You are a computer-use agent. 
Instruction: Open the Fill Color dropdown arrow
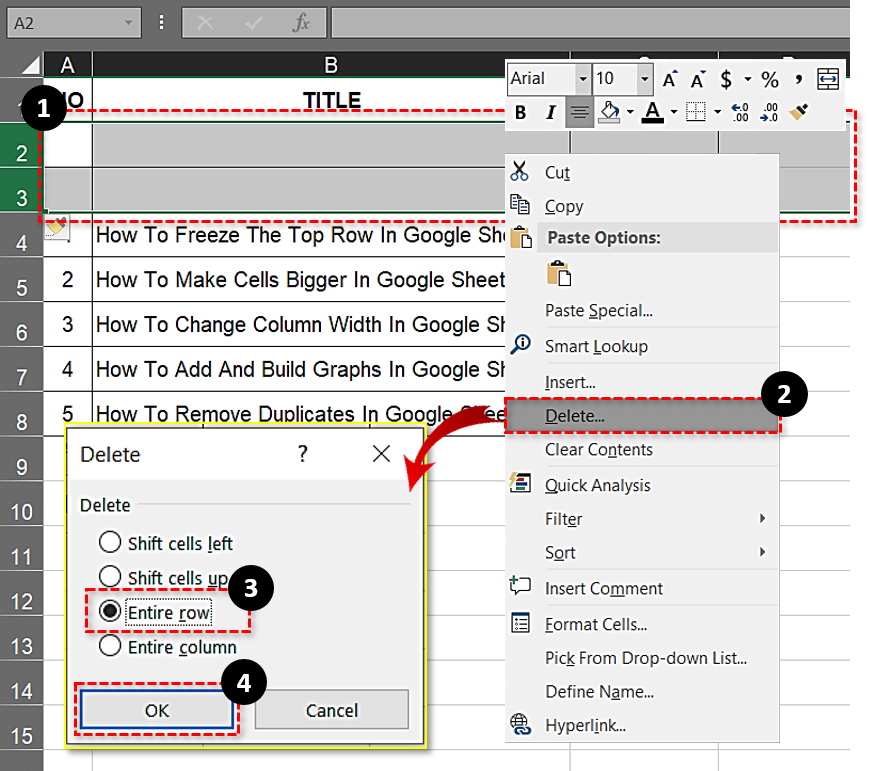[630, 112]
